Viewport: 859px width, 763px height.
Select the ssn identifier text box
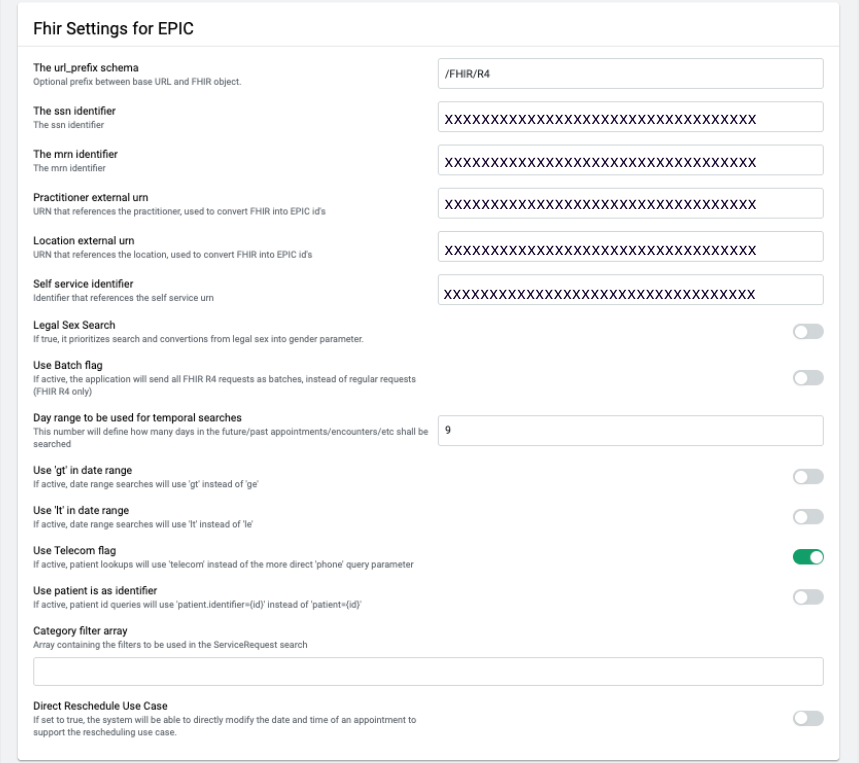pyautogui.click(x=630, y=117)
